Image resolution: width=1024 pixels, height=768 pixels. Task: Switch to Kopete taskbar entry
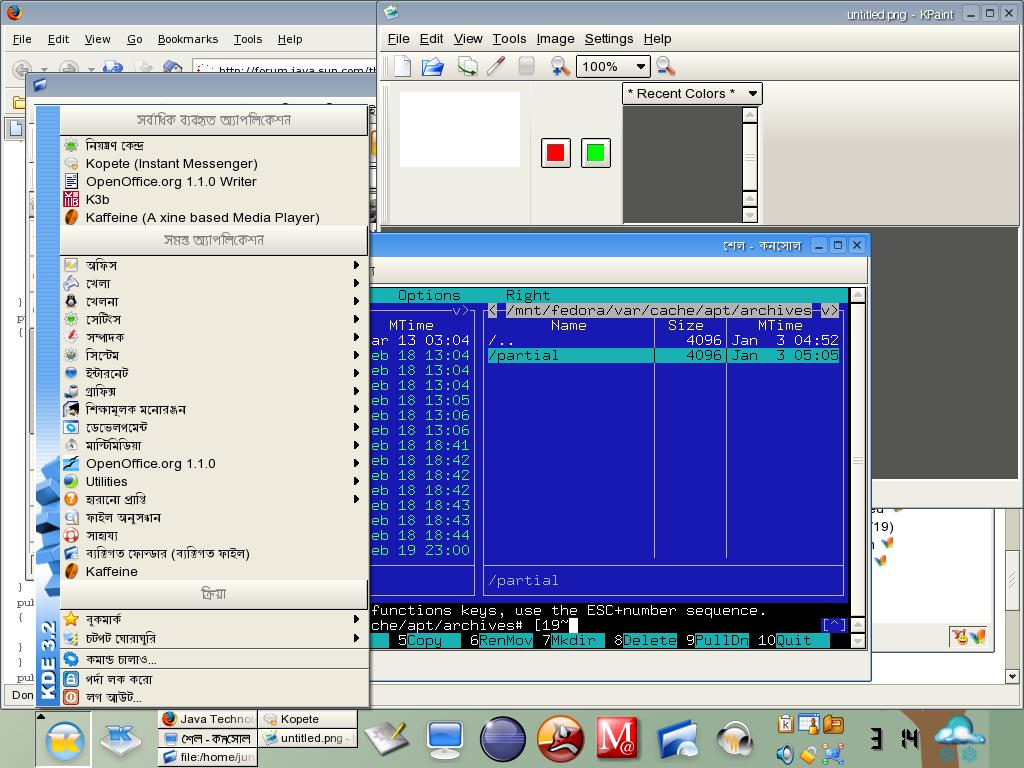(x=308, y=719)
